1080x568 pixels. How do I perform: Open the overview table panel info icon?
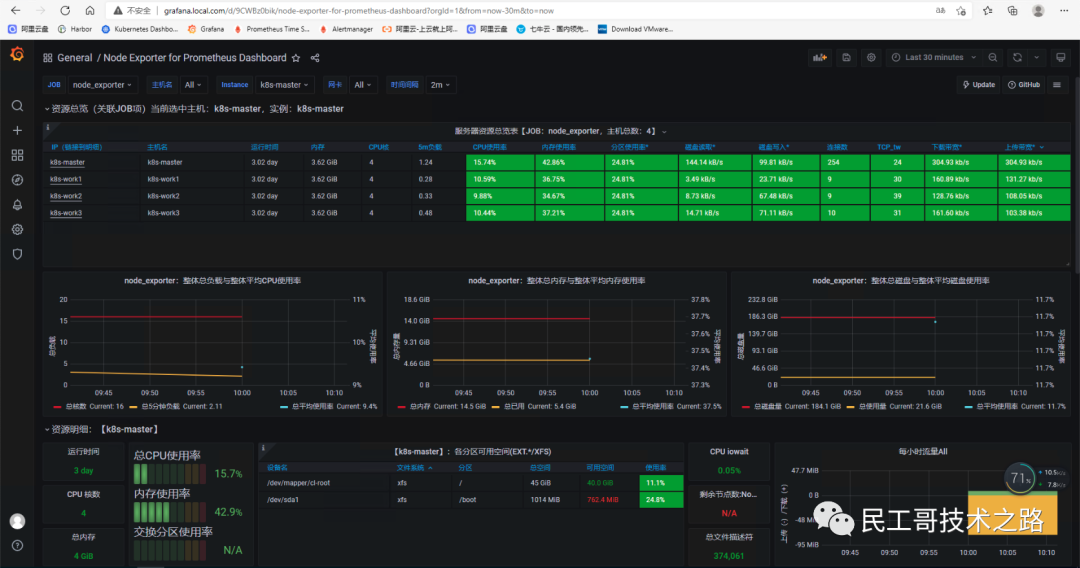48,127
